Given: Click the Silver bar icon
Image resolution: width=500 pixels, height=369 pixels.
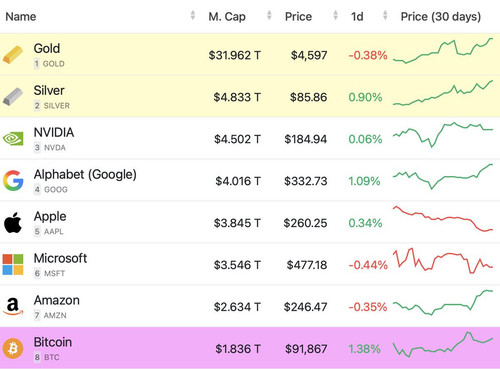Looking at the screenshot, I should coord(13,97).
